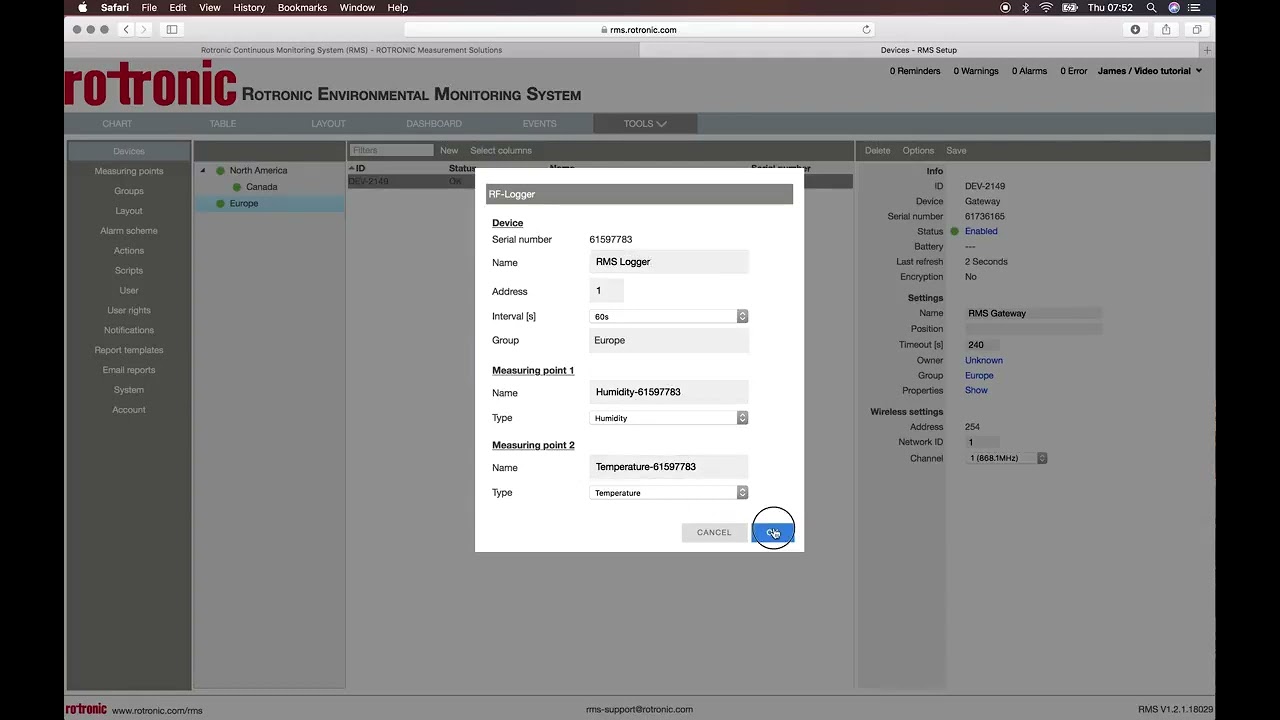Screen dimensions: 1280x720
Task: Open Spotlight search magnifier
Action: tap(1152, 7)
